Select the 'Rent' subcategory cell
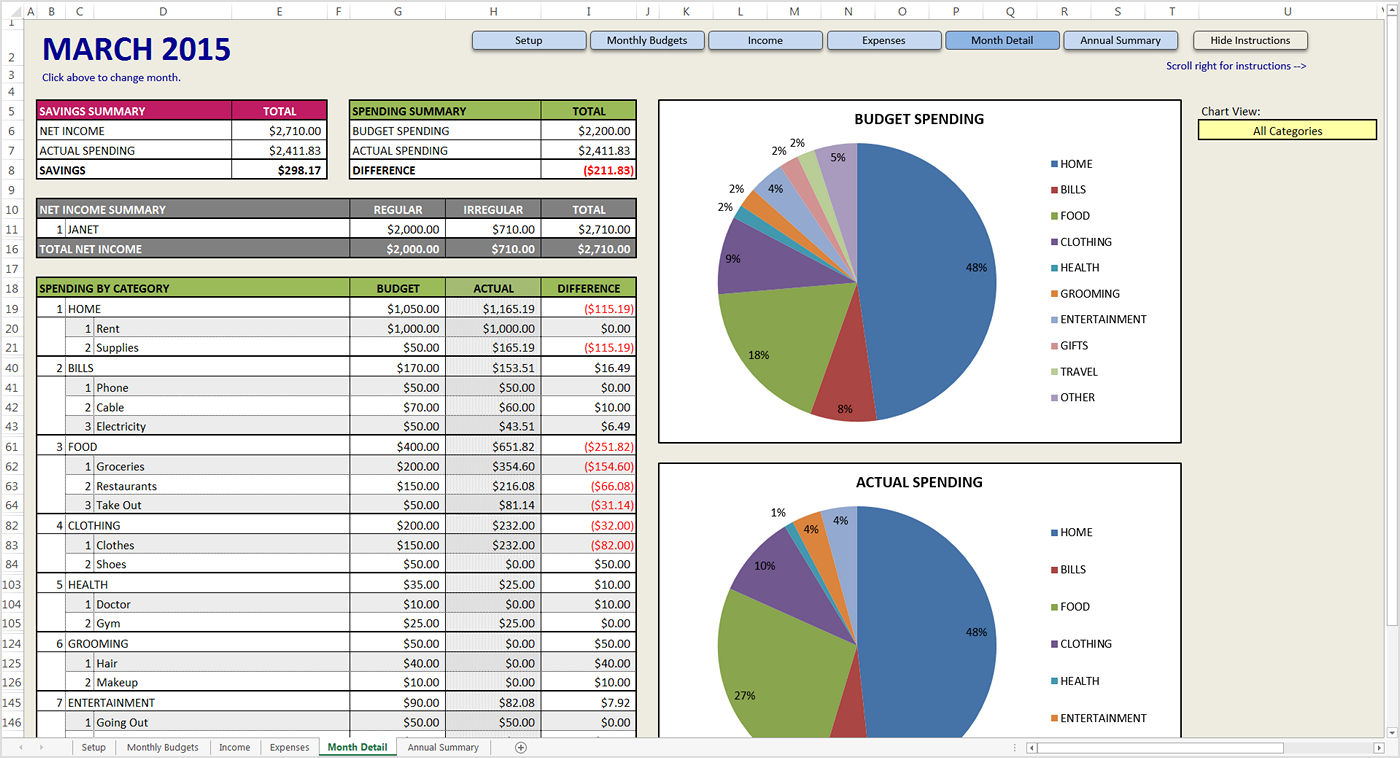This screenshot has width=1400, height=758. point(222,328)
